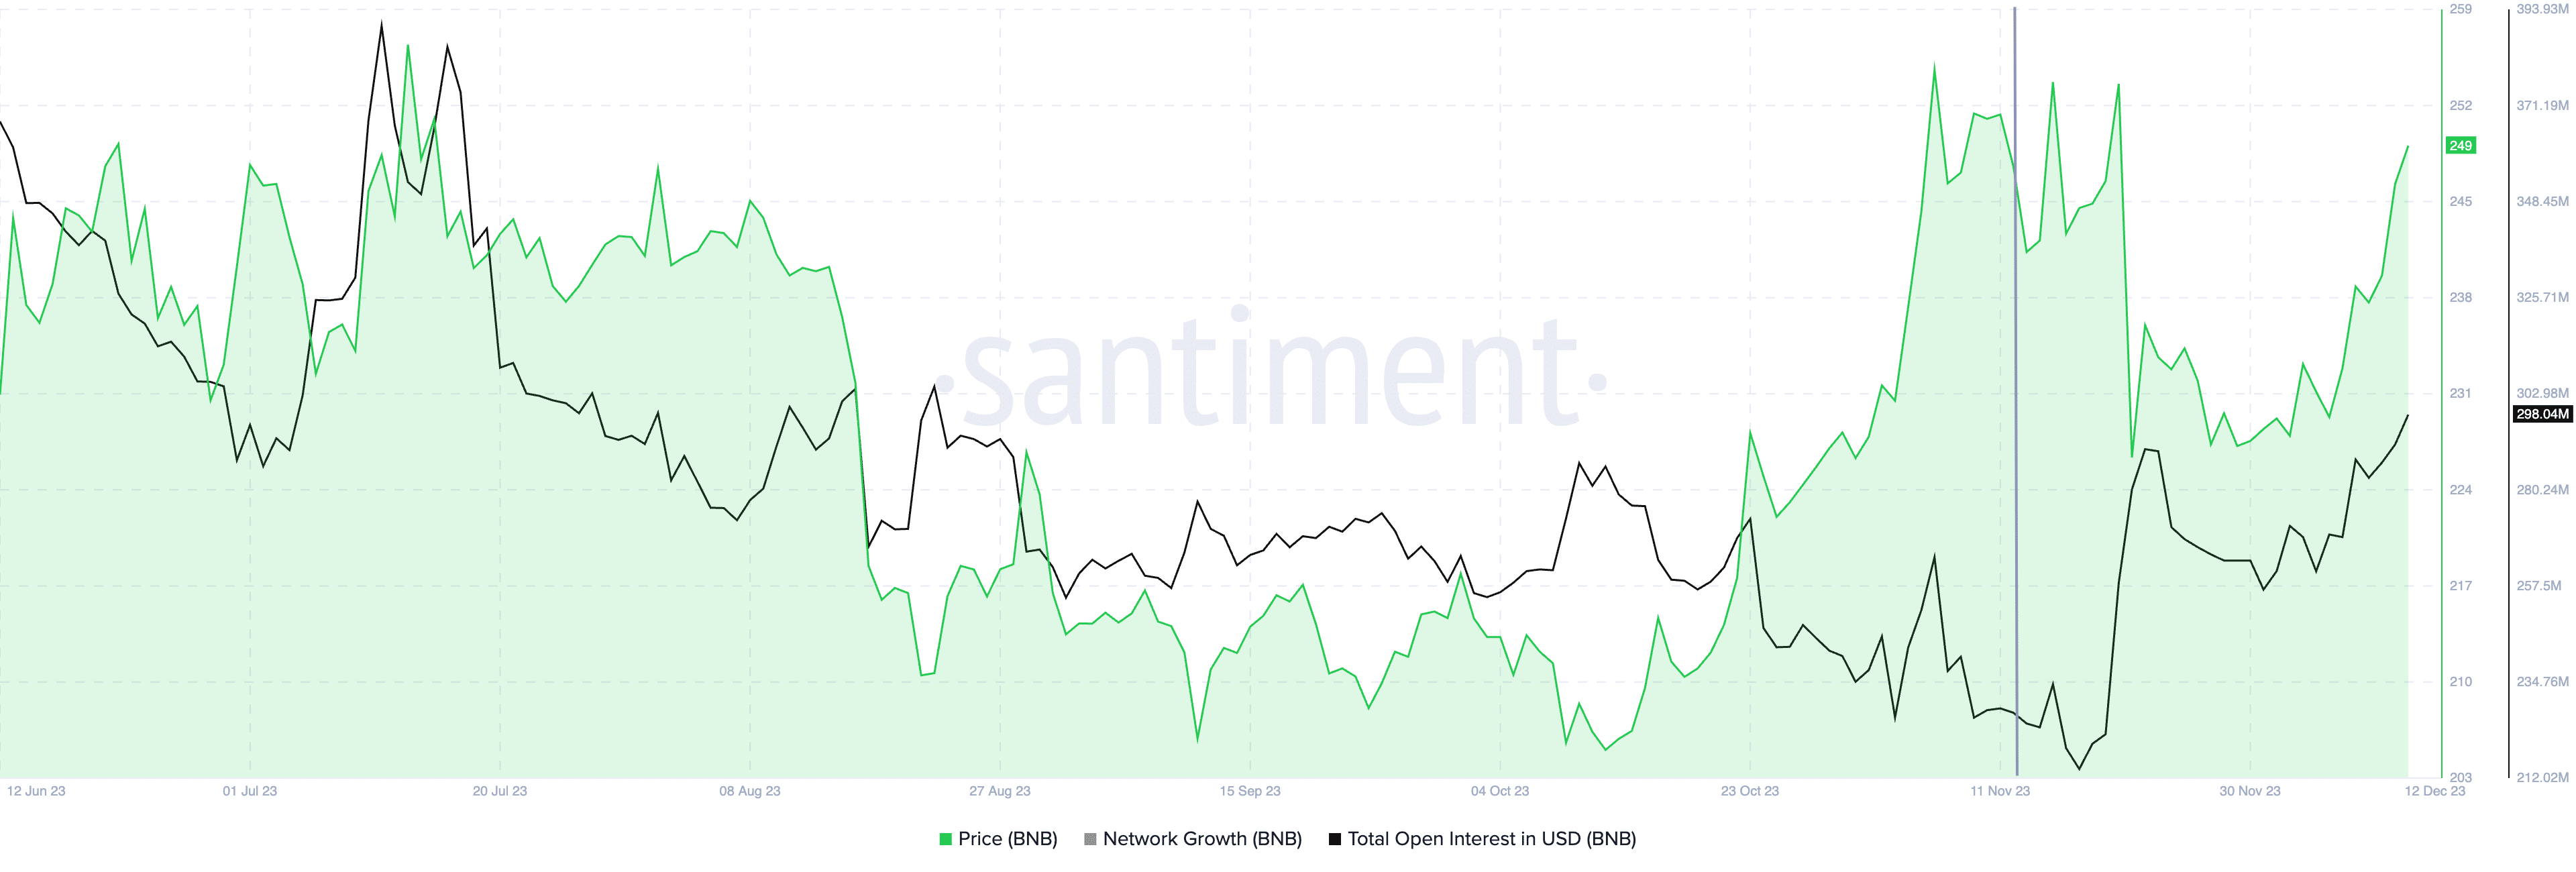This screenshot has height=872, width=2576.
Task: Click the 210 price axis value
Action: click(x=2460, y=682)
